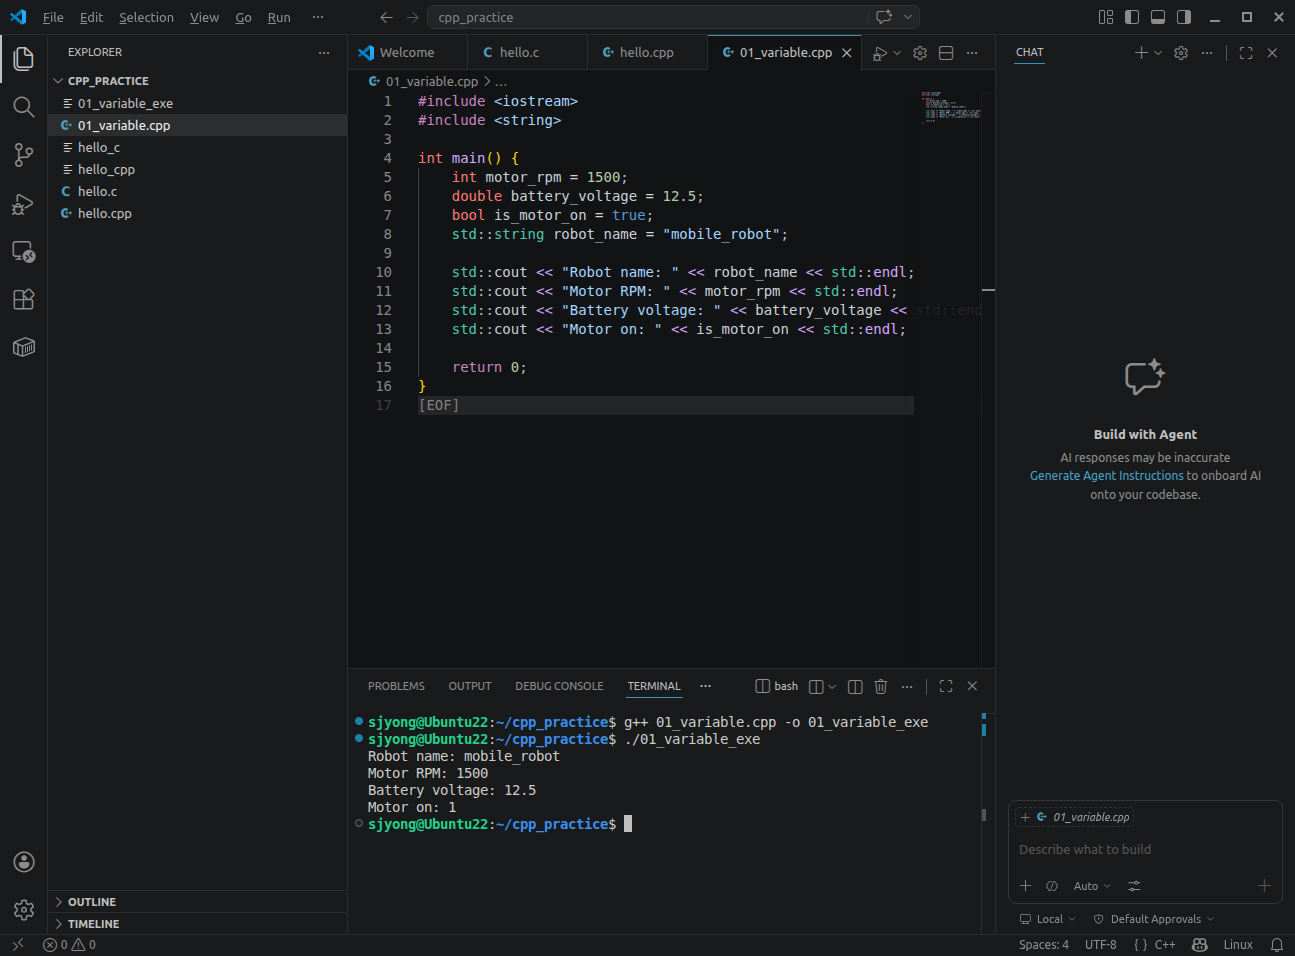Open the run button dropdown arrow

point(897,53)
